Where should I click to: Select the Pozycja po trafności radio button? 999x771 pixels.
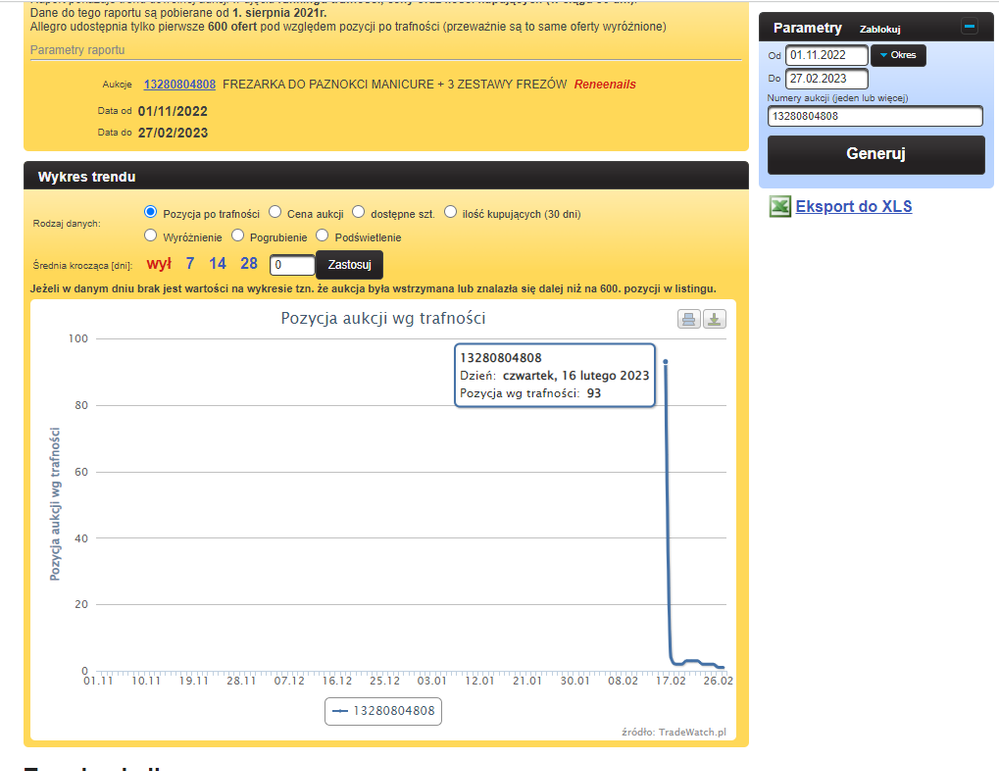151,212
